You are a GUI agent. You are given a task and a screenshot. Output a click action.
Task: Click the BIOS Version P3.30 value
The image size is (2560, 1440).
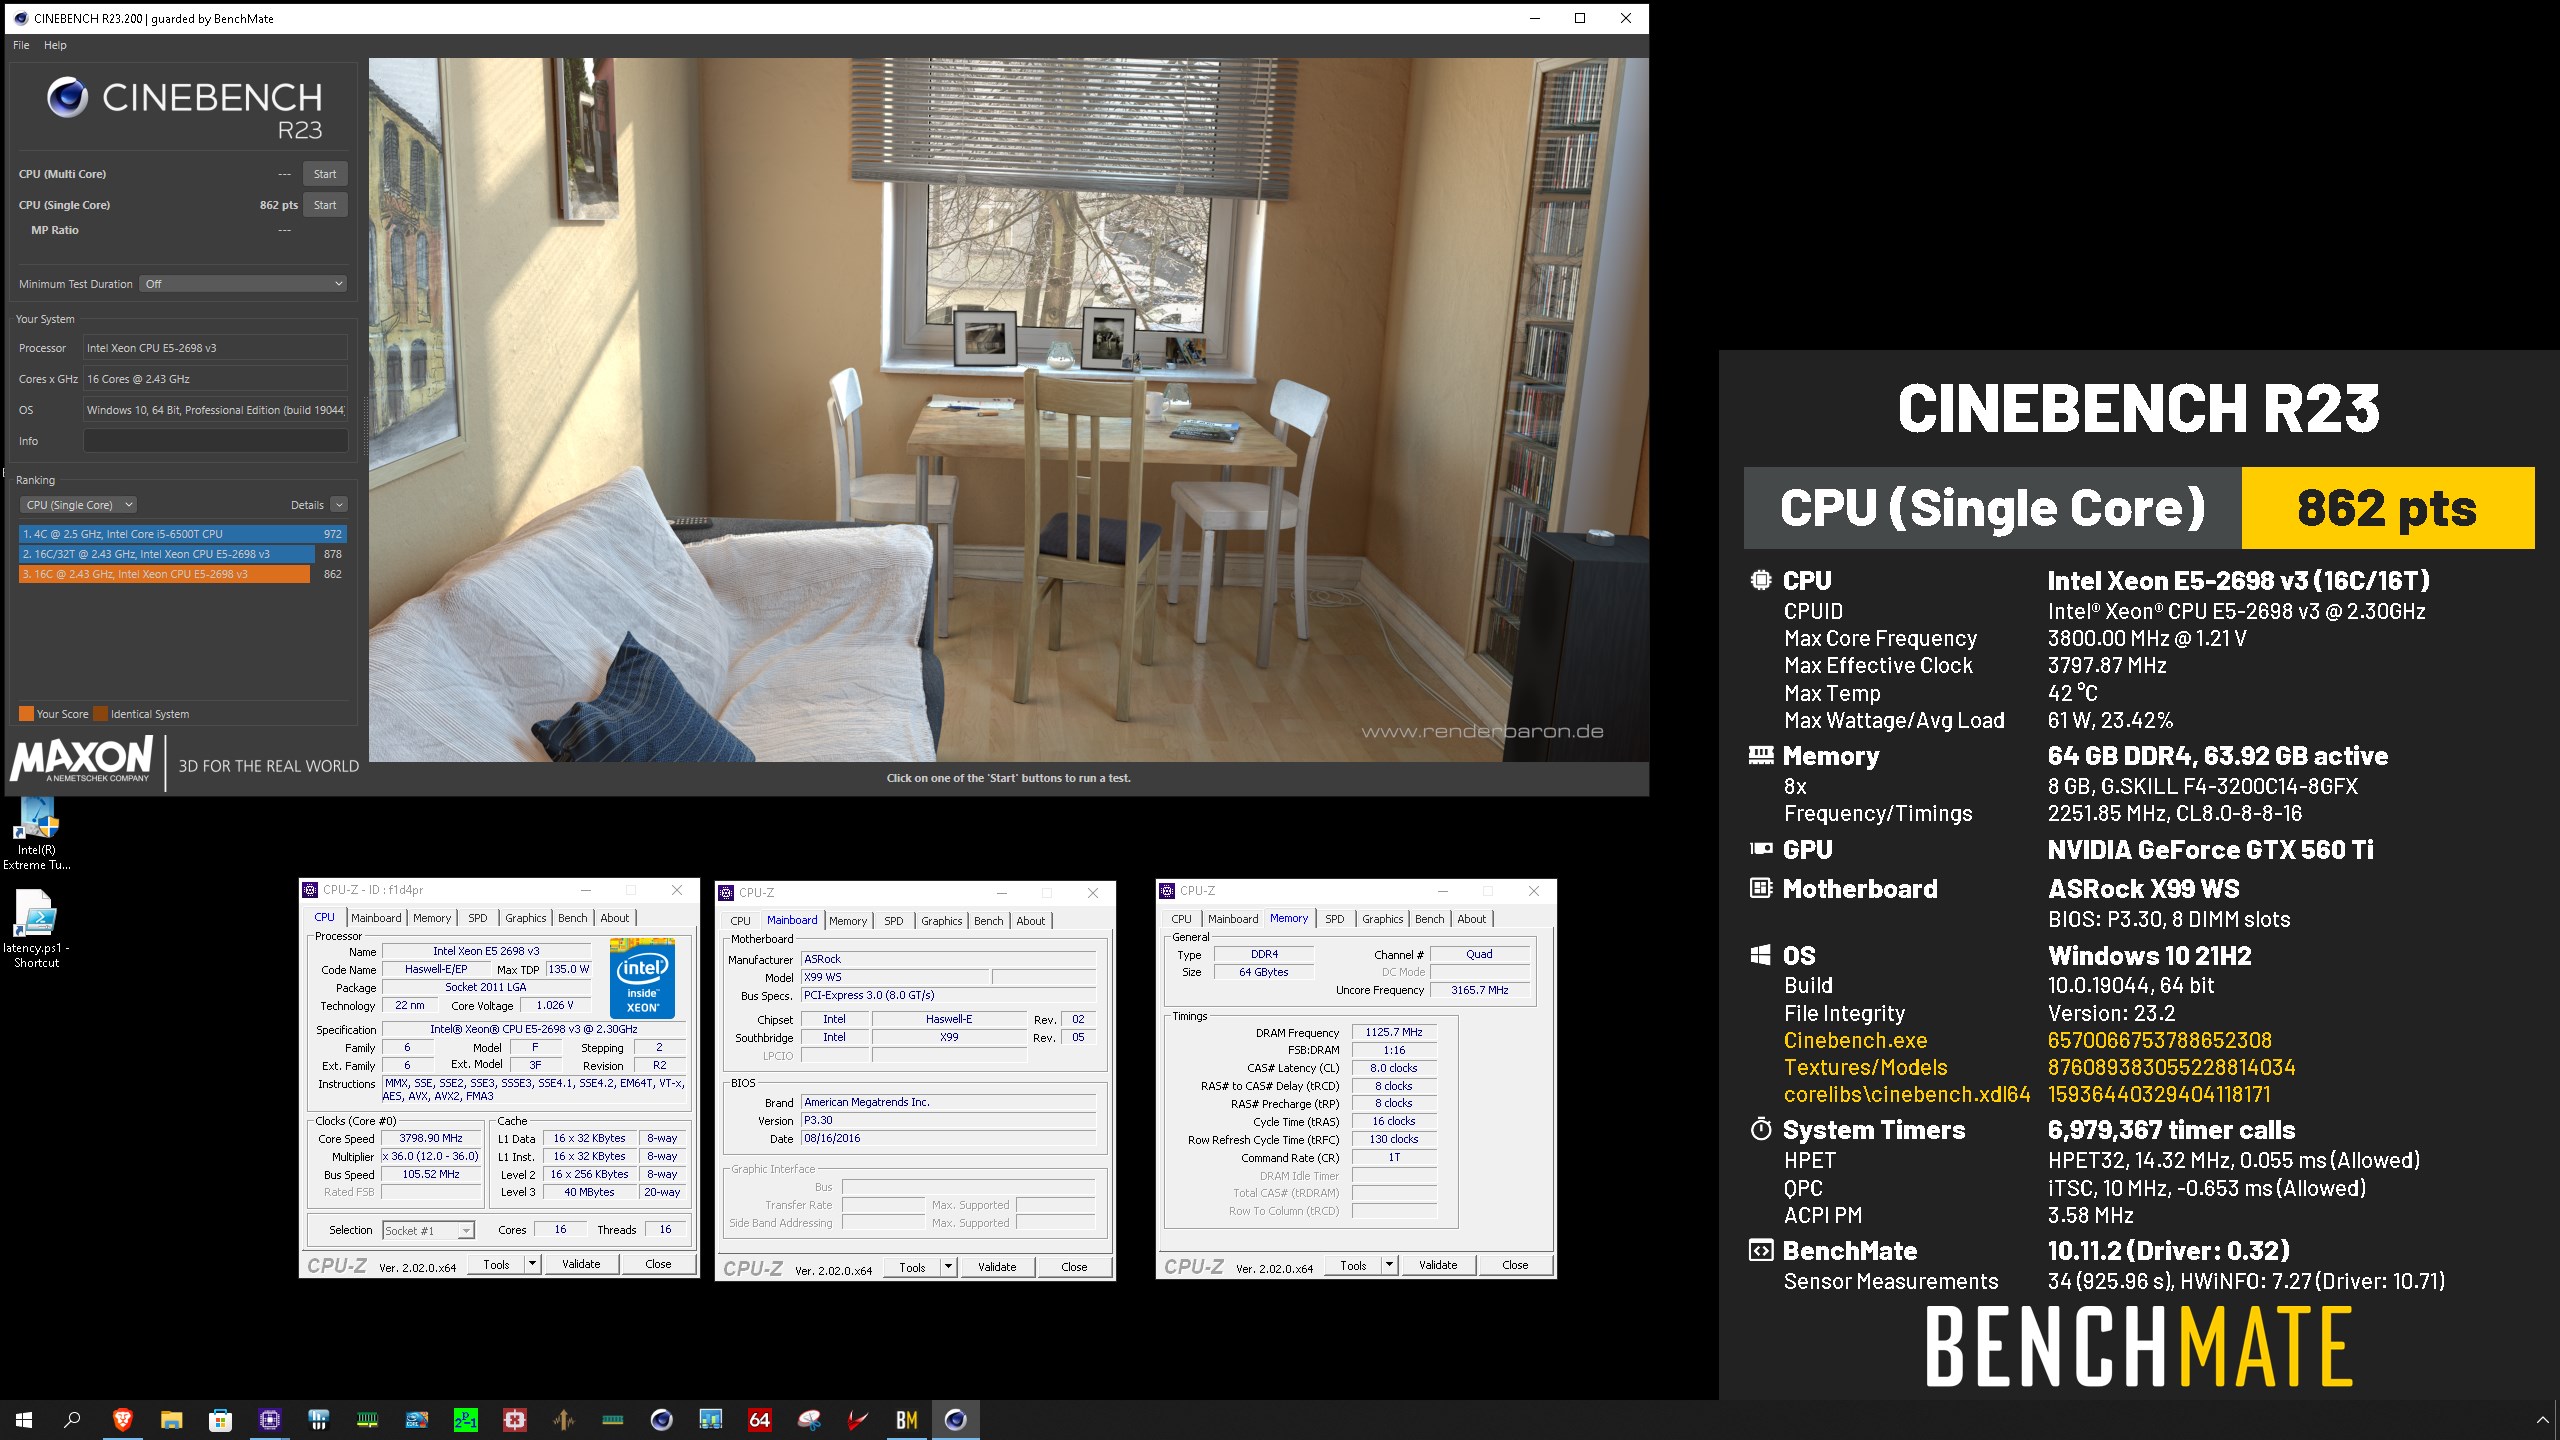[948, 1120]
